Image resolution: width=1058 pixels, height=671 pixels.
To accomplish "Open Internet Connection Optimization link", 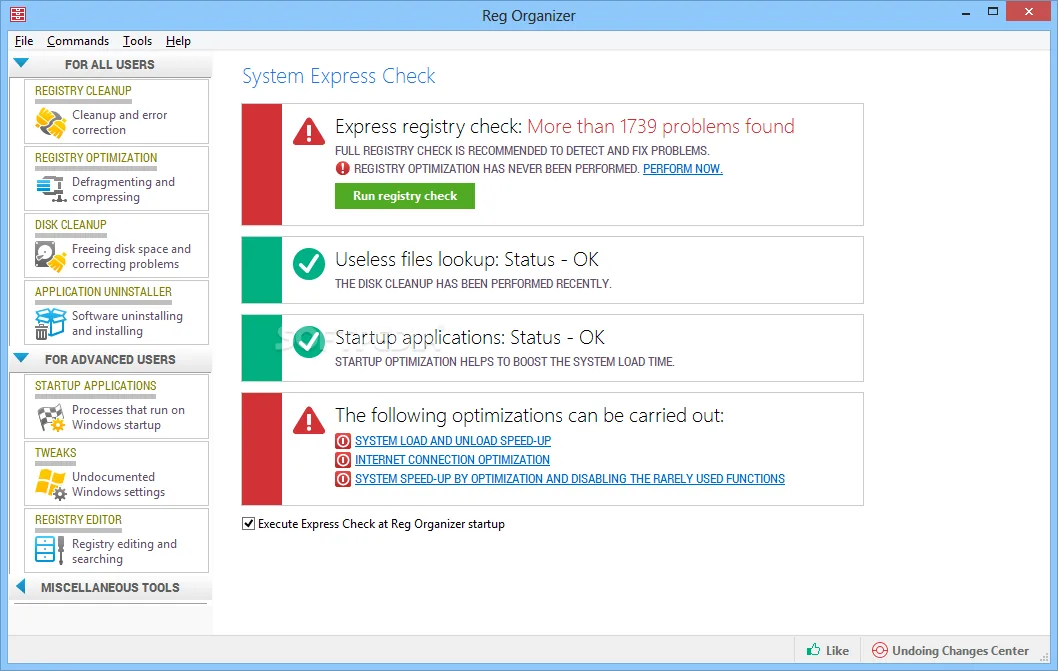I will 452,460.
